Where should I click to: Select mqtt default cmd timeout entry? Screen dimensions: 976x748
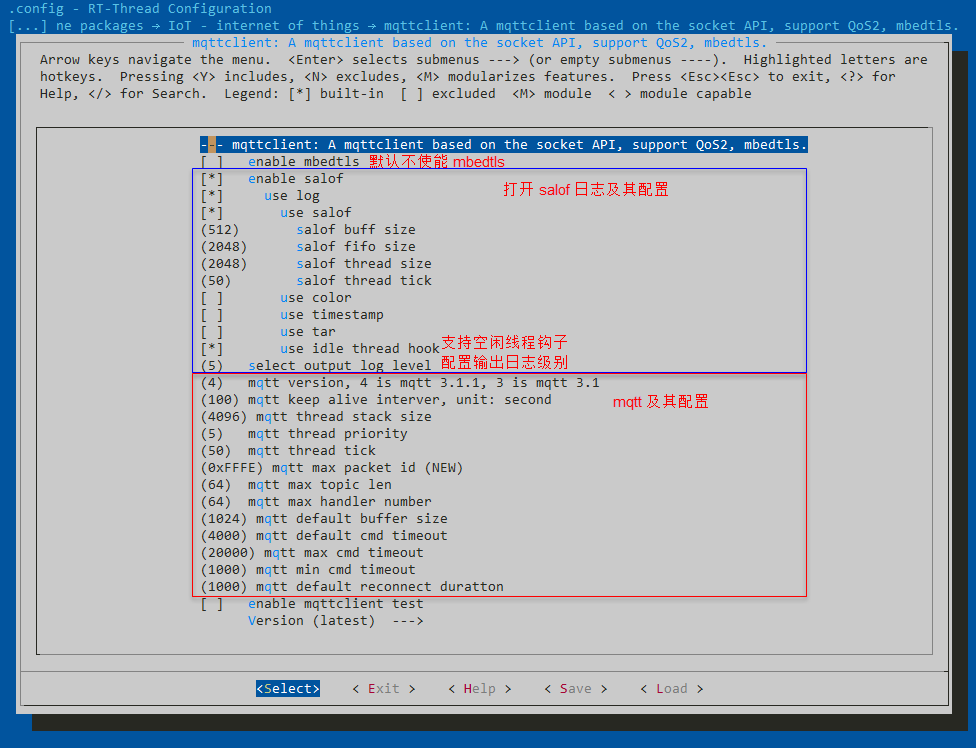click(x=324, y=536)
